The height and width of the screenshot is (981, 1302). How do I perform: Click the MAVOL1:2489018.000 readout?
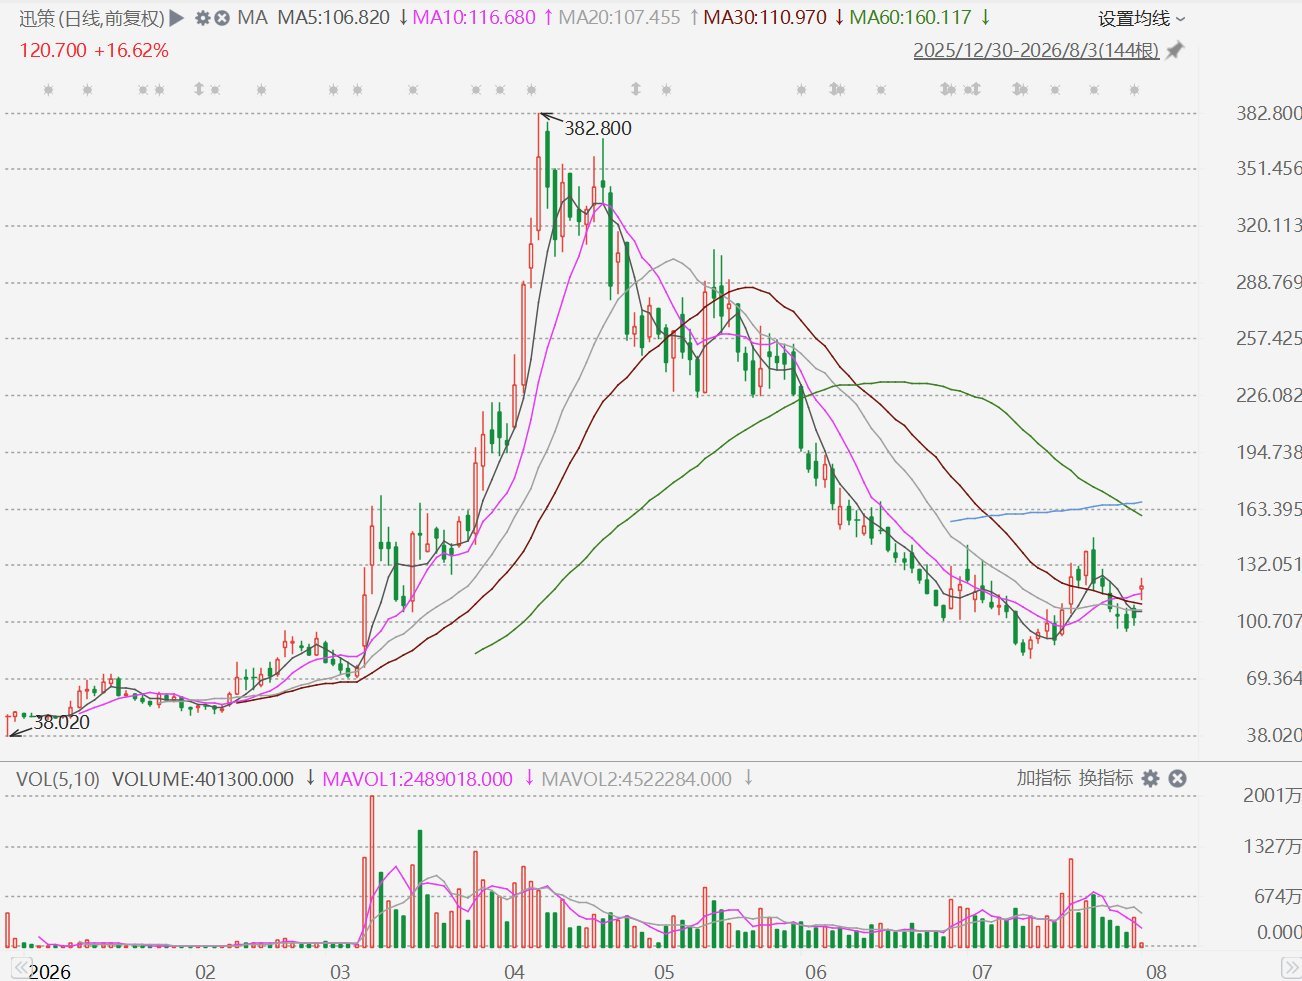[418, 779]
